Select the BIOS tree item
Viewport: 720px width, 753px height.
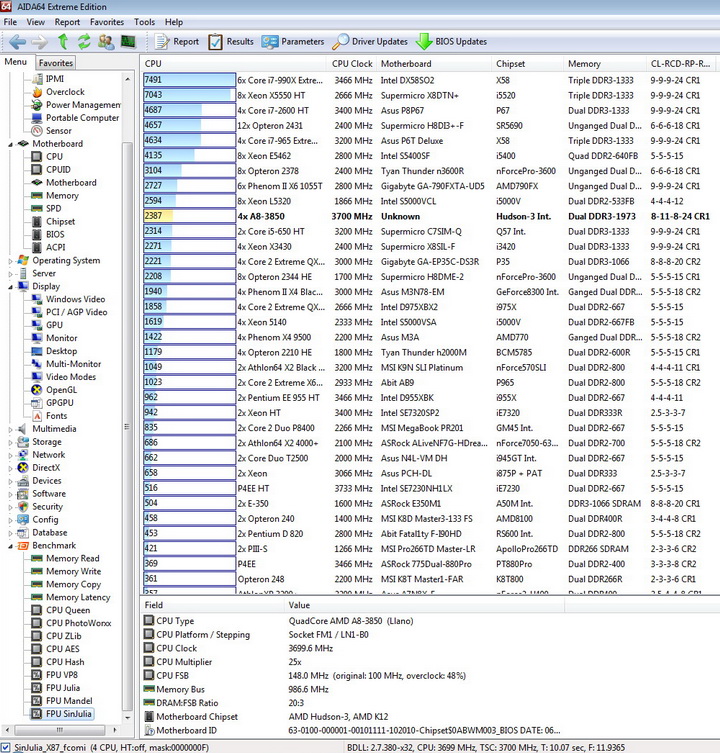click(55, 234)
